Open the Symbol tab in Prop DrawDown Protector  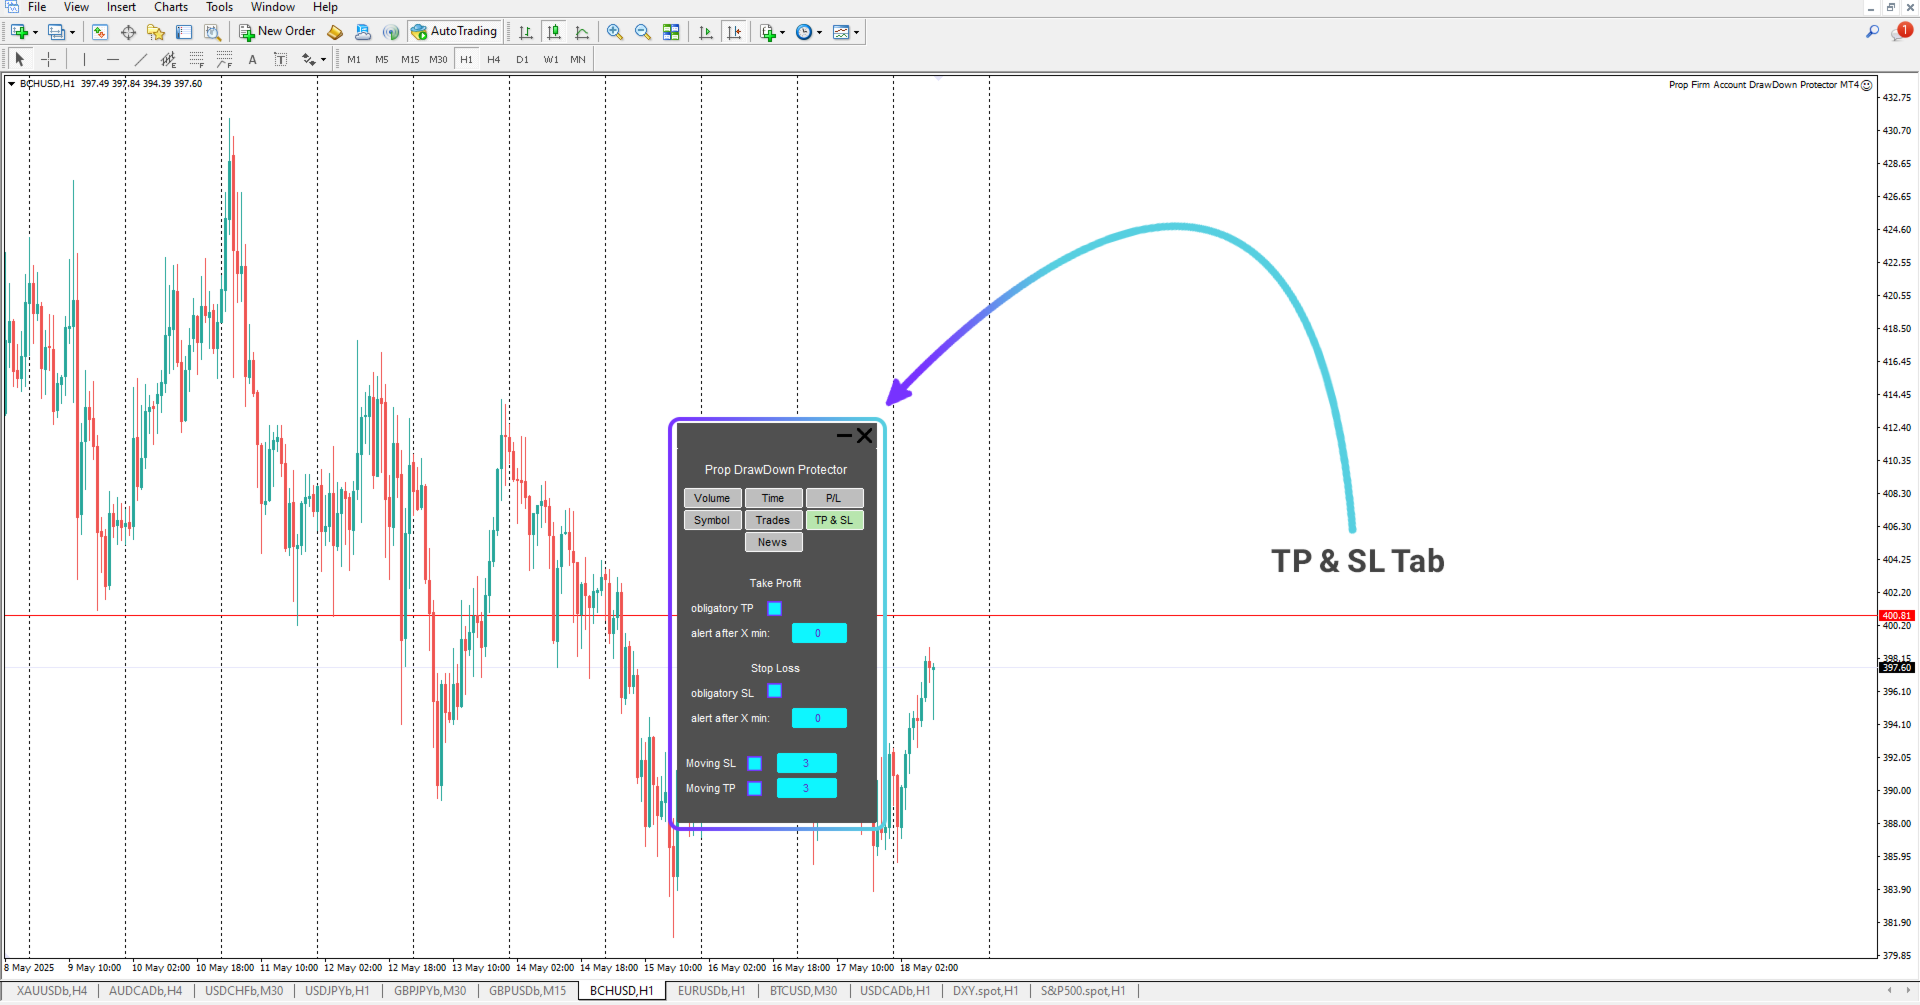pyautogui.click(x=711, y=519)
